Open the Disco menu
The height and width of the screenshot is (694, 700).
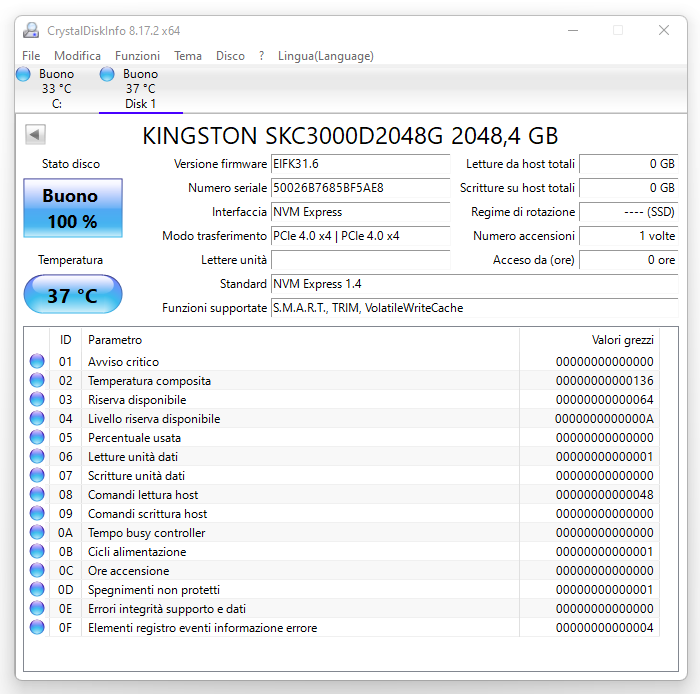(x=230, y=56)
